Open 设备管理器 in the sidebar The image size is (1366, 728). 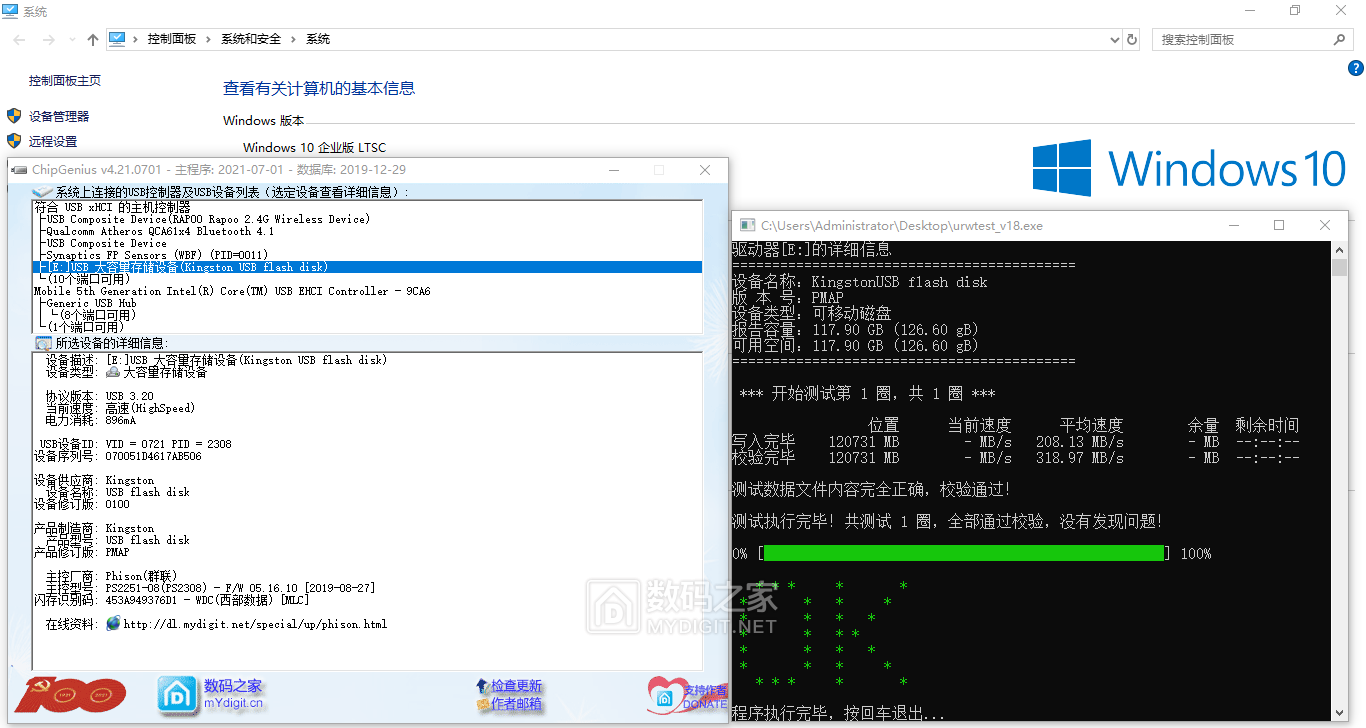coord(59,116)
